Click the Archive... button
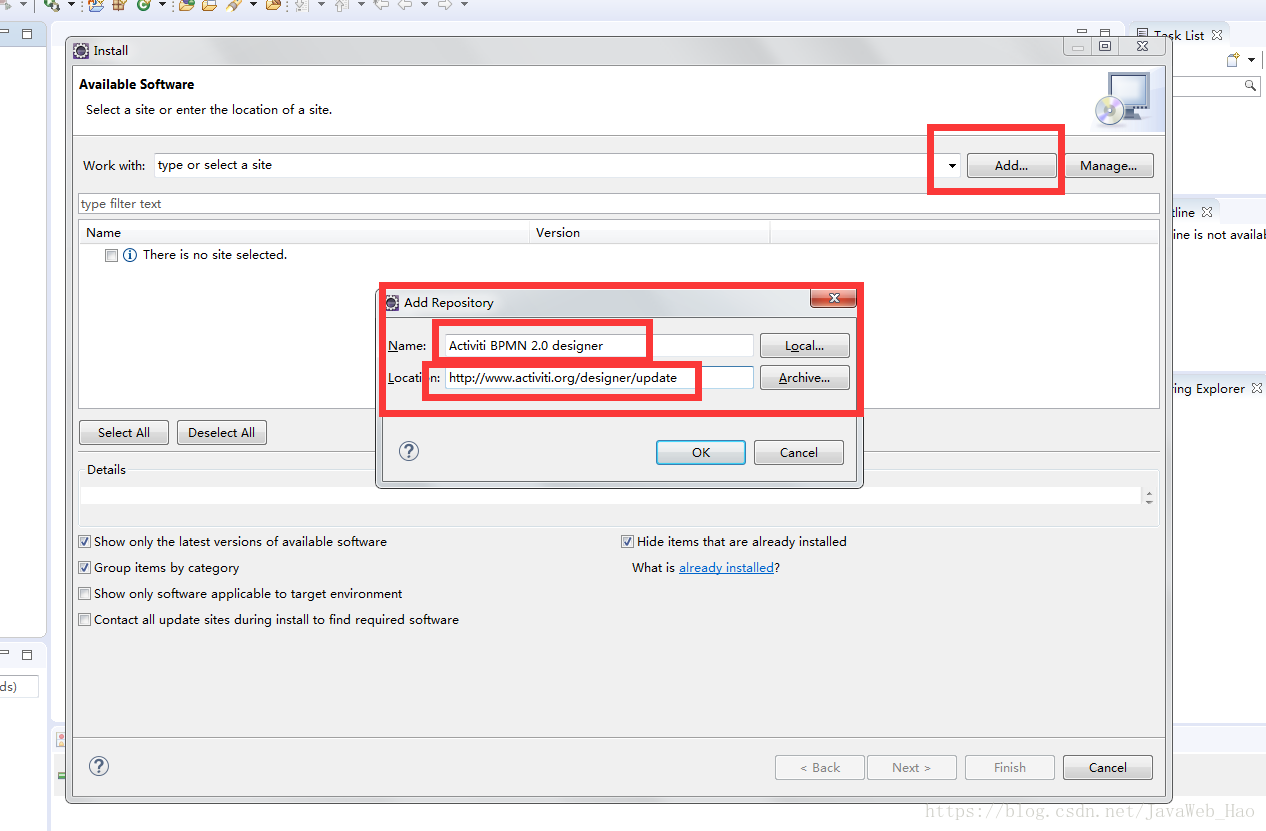 805,378
